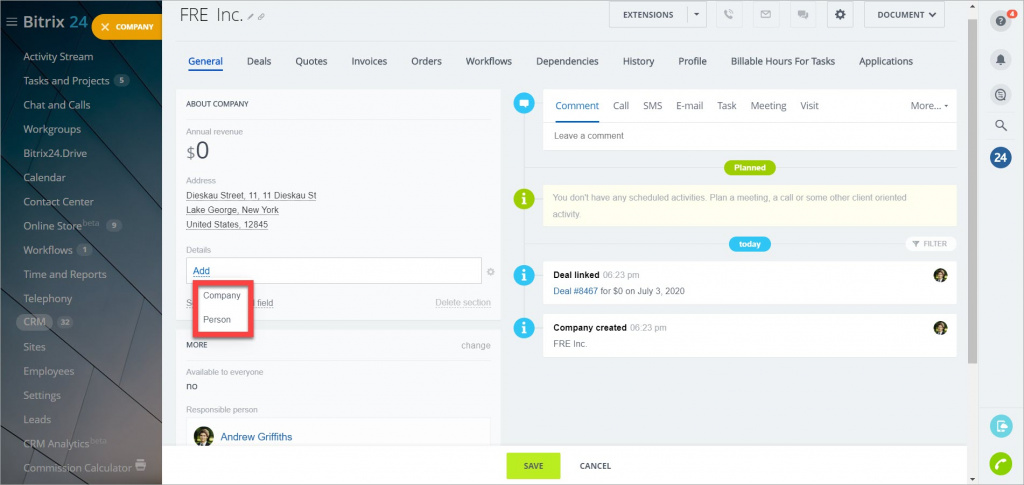Click the vertical page scrollbar

[973, 189]
